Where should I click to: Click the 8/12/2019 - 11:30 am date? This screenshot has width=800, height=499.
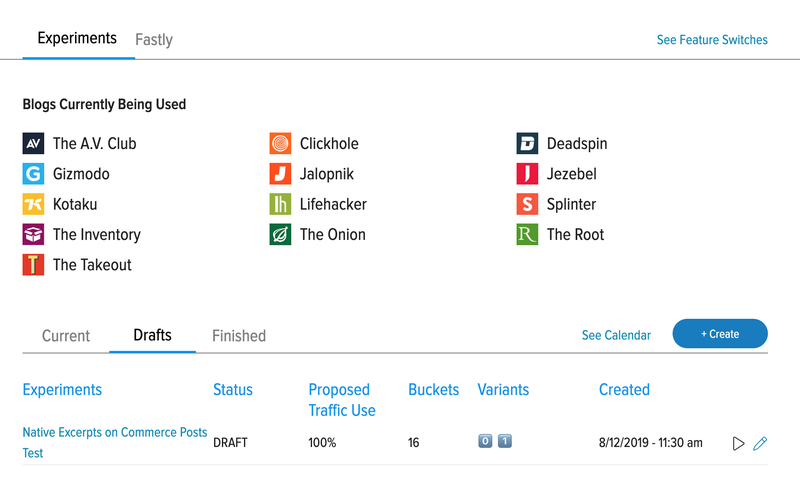tap(651, 443)
